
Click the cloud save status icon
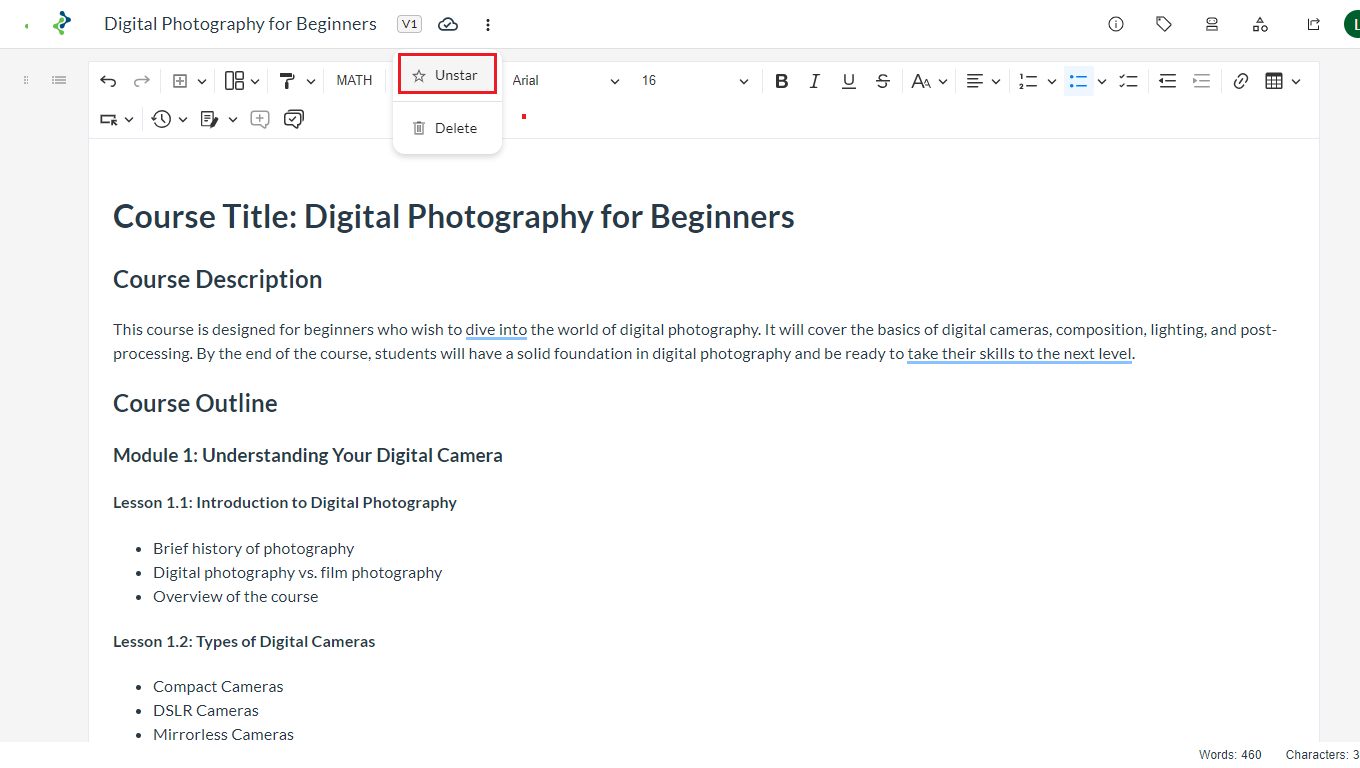coord(448,24)
